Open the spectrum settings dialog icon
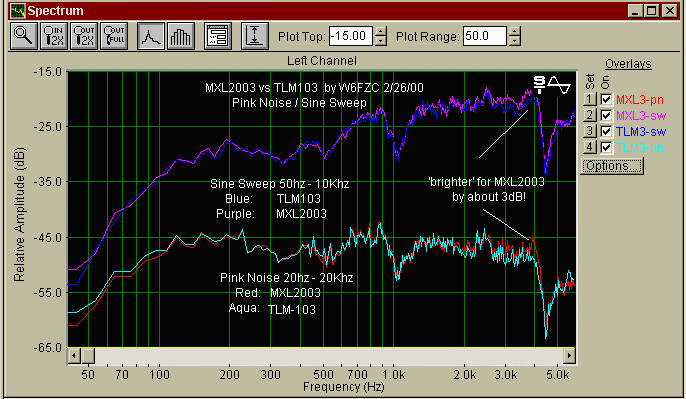 click(218, 36)
